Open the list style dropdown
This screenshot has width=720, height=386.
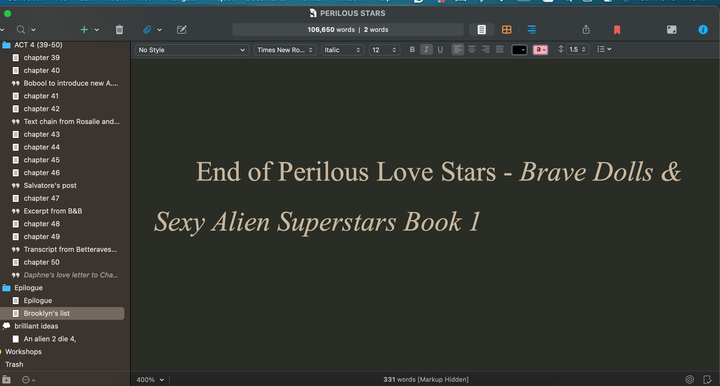pos(604,49)
